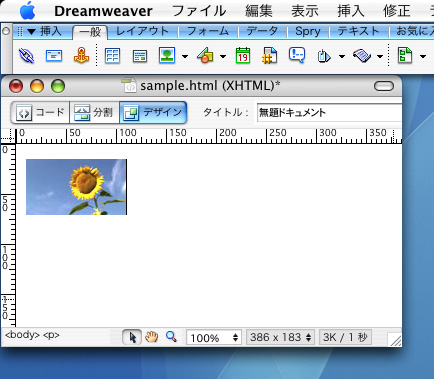Open the 100% zoom level dropdown
The width and height of the screenshot is (434, 379).
coord(214,338)
